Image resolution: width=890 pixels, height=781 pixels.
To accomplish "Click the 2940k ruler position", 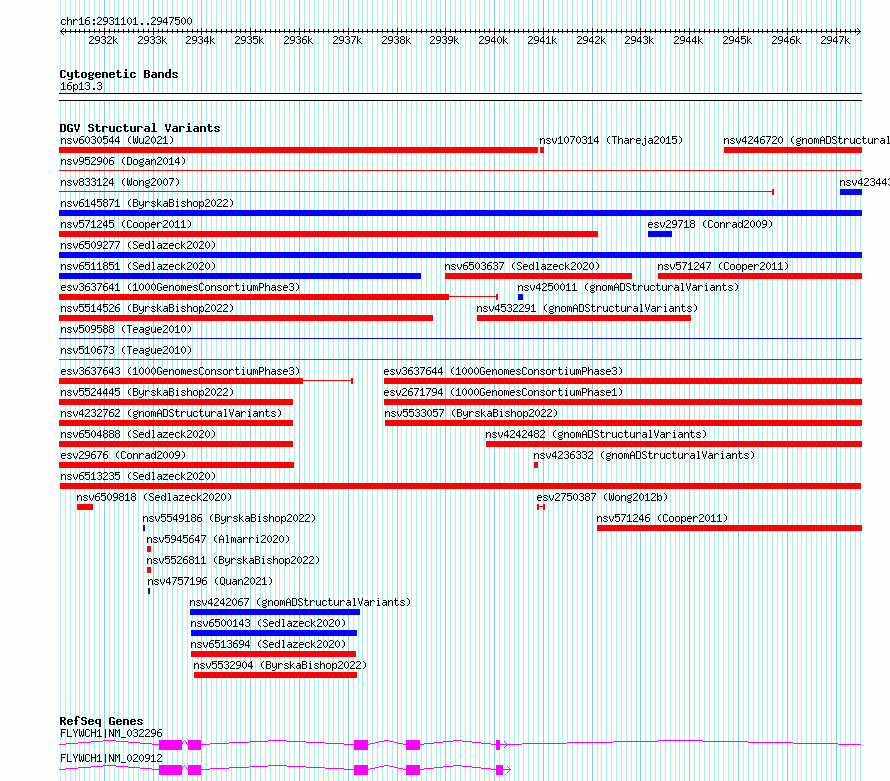I will 493,40.
